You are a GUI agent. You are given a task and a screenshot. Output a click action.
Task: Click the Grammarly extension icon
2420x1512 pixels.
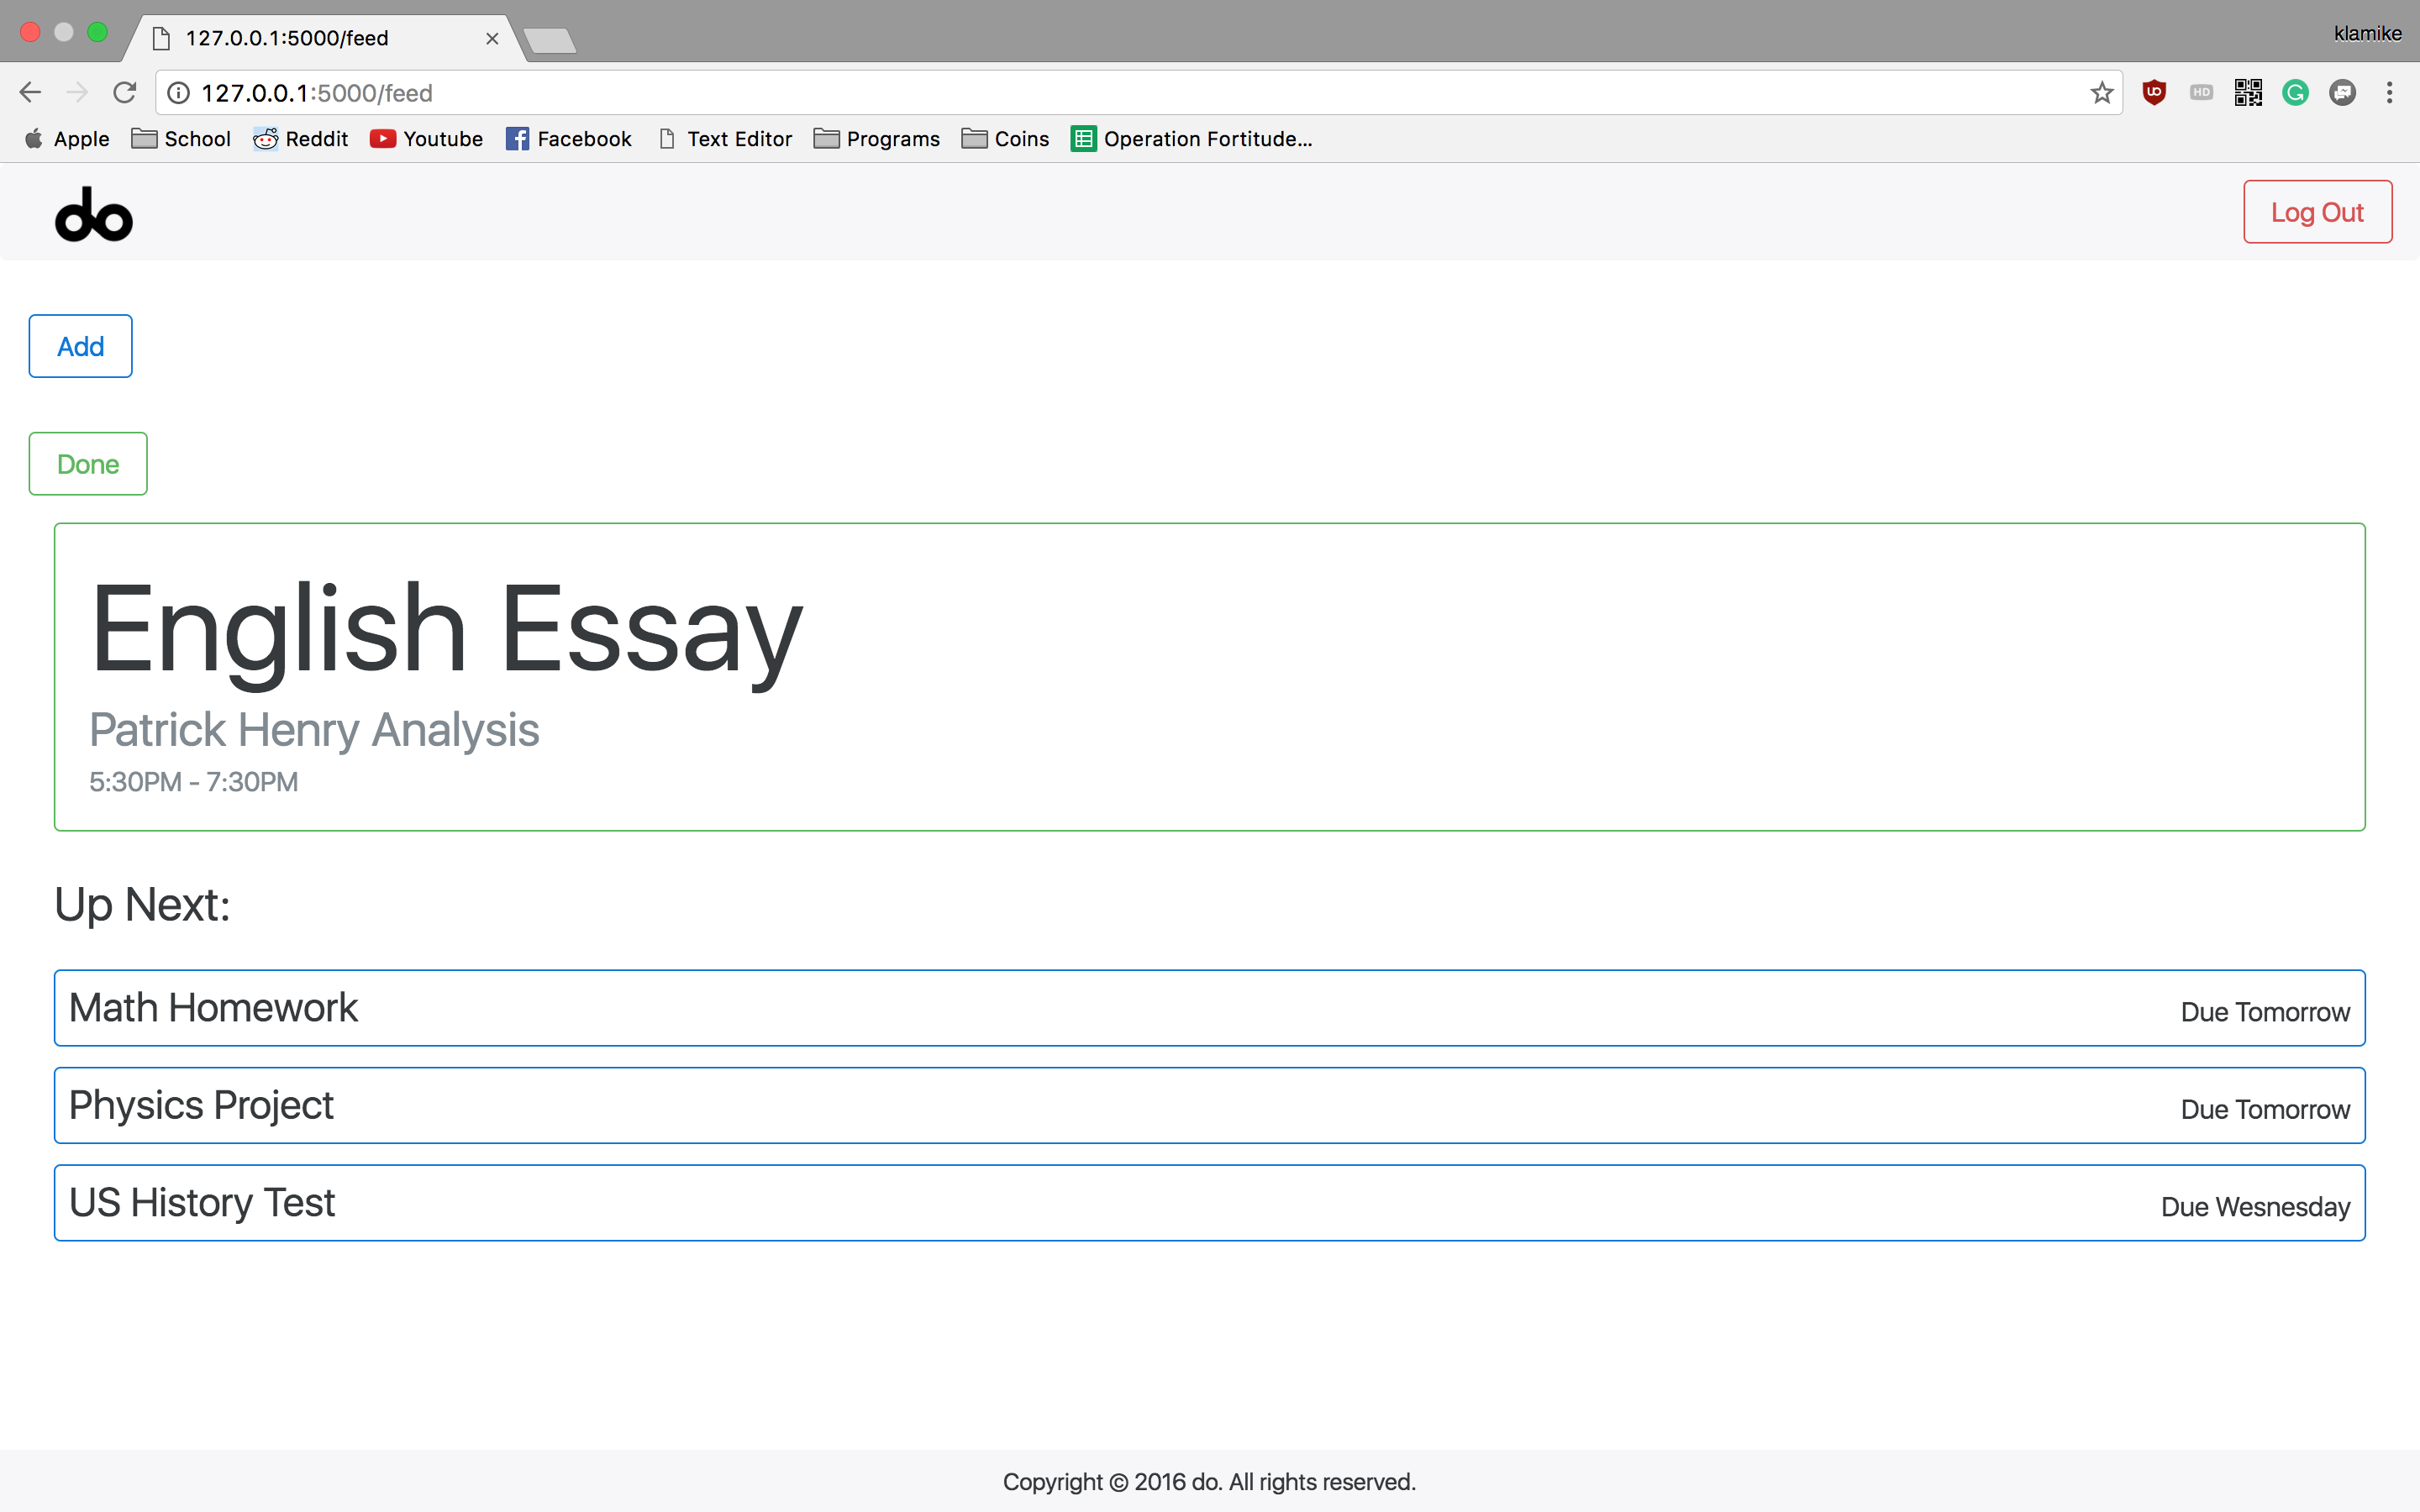[2295, 93]
